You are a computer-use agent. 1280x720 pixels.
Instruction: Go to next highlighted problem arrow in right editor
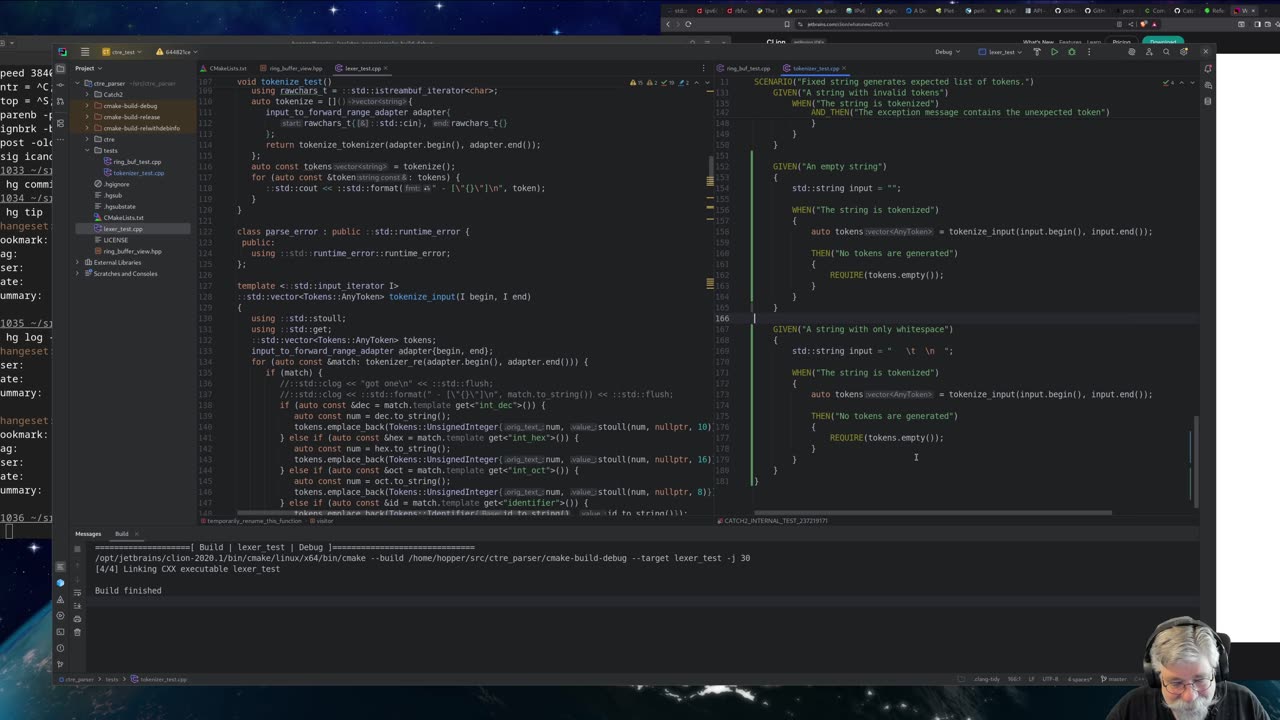click(x=1192, y=83)
